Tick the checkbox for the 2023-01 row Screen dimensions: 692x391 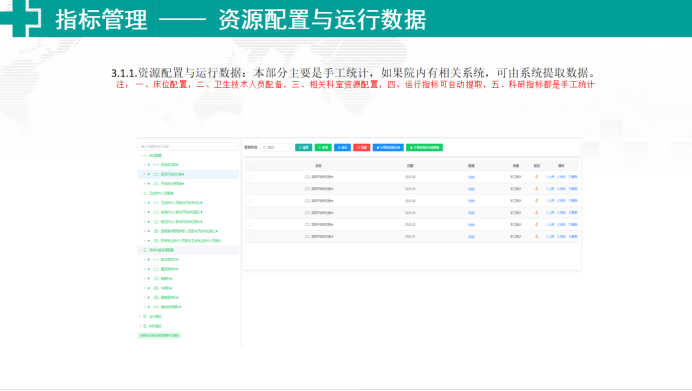(251, 237)
